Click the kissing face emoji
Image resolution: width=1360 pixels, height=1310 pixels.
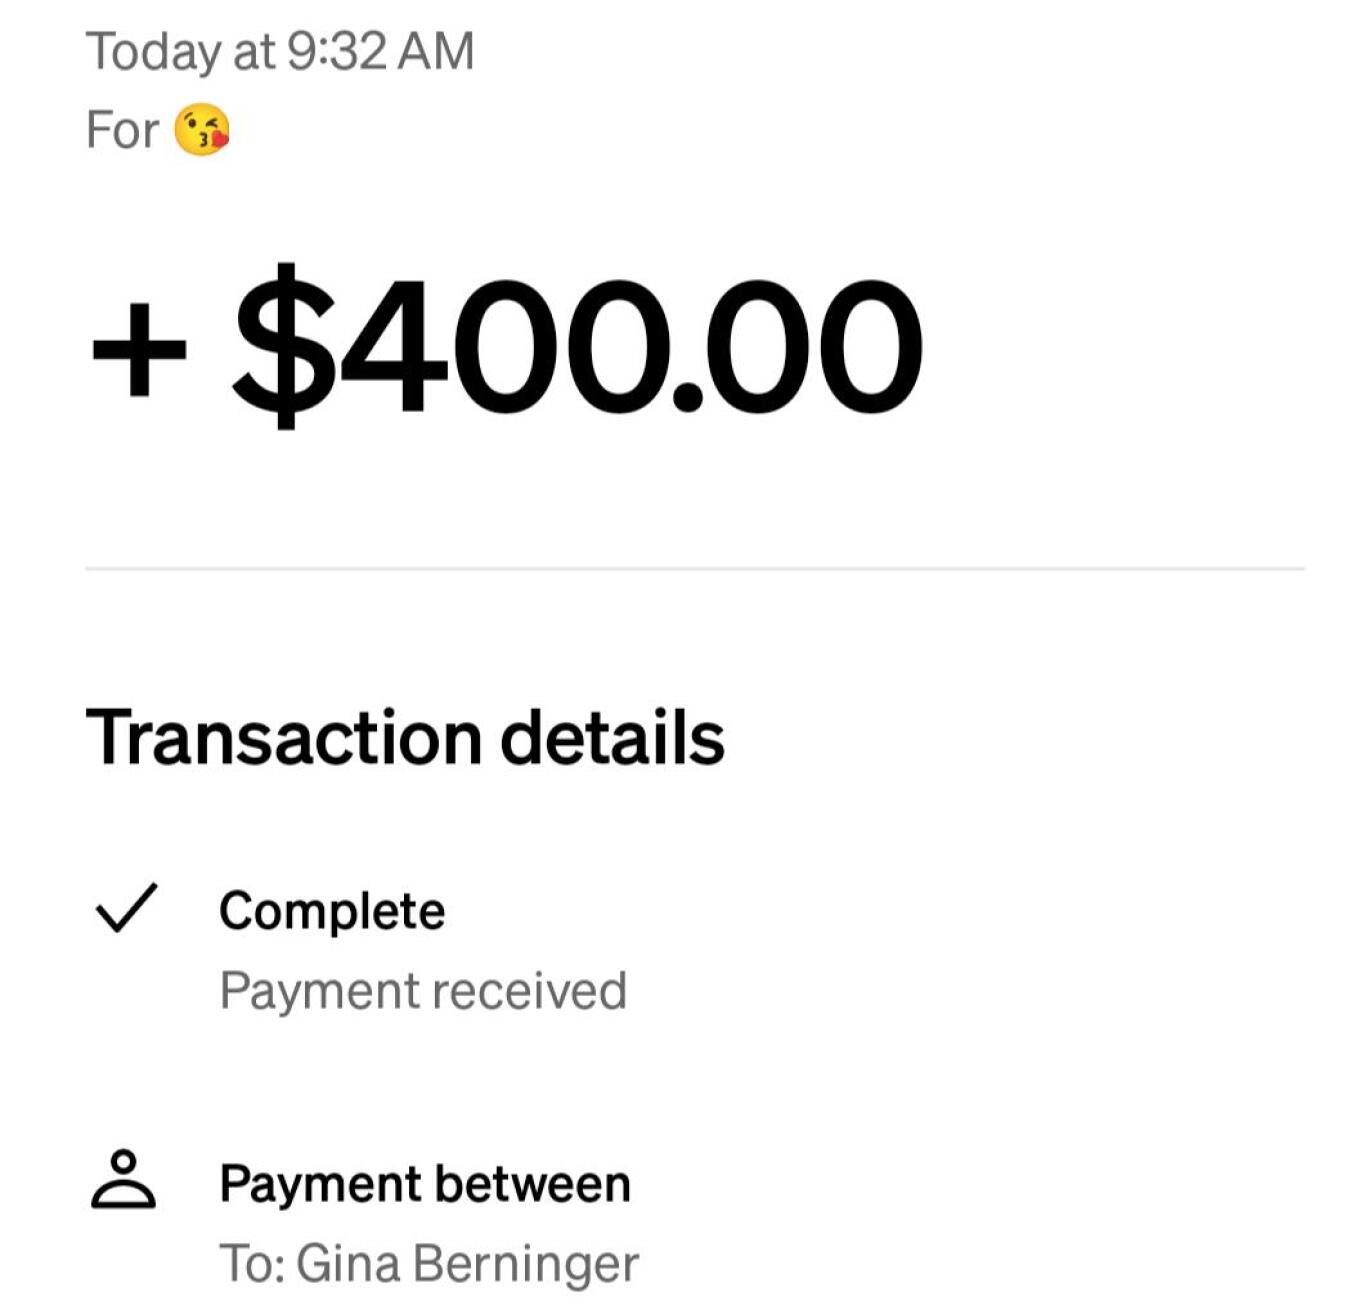[202, 131]
